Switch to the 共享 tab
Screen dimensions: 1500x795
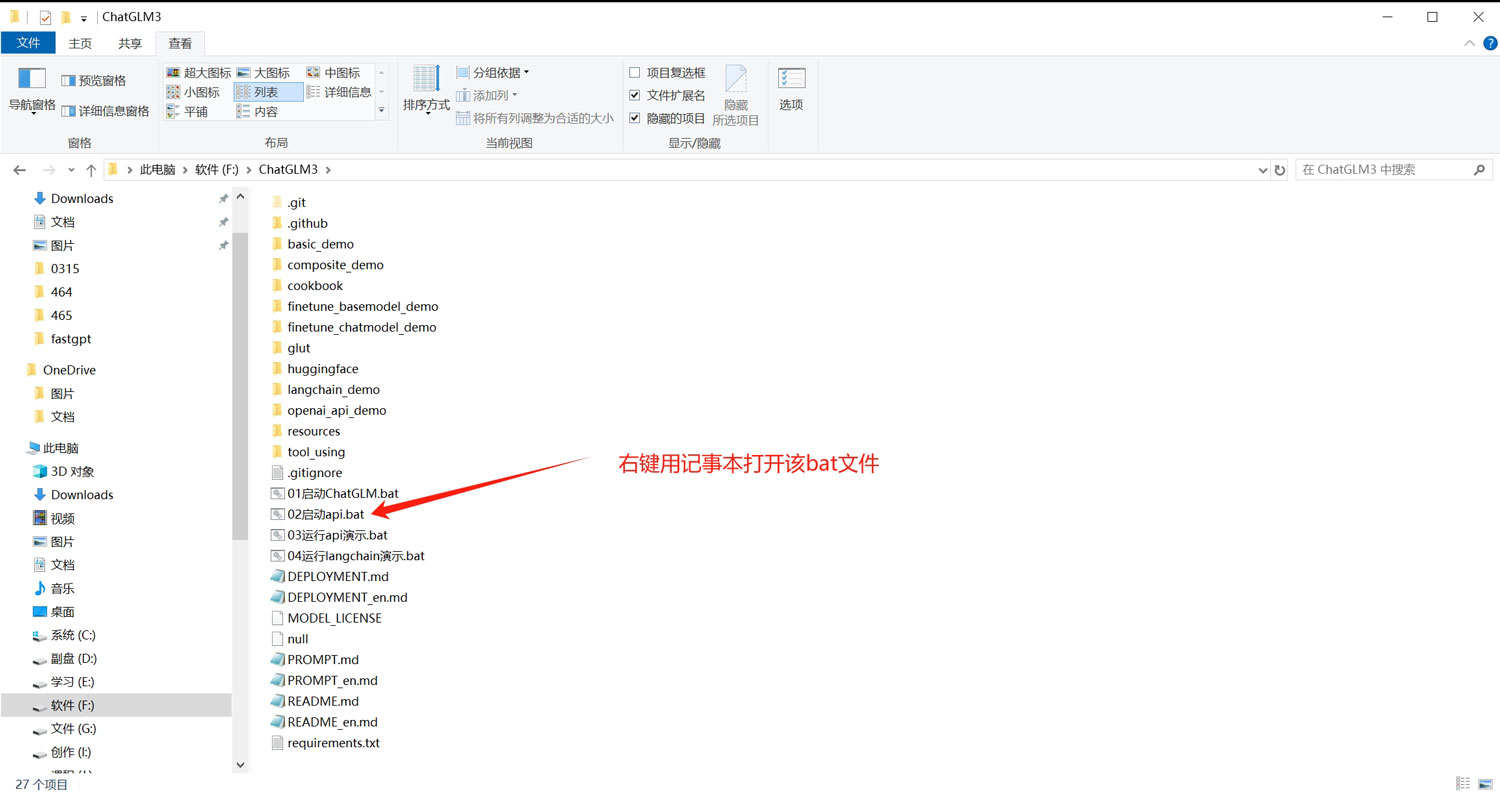130,43
